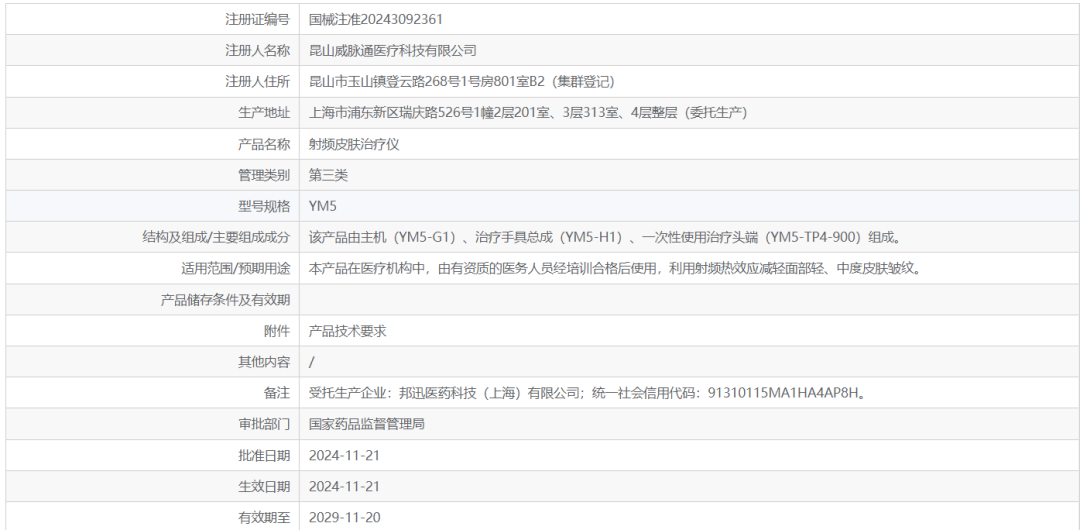The image size is (1080, 530).
Task: Select production address starting 上海市浦东新区瑞庆路526号
Action: [528, 113]
